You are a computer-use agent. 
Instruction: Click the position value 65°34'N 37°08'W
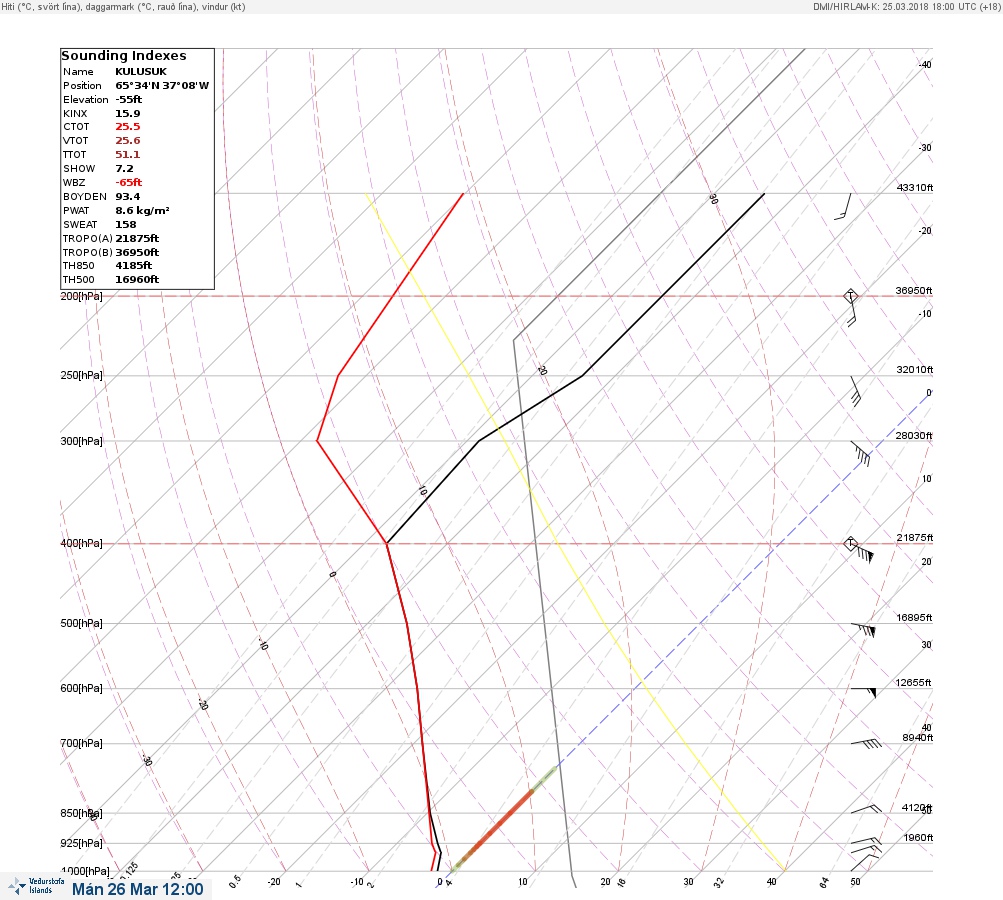tap(162, 86)
